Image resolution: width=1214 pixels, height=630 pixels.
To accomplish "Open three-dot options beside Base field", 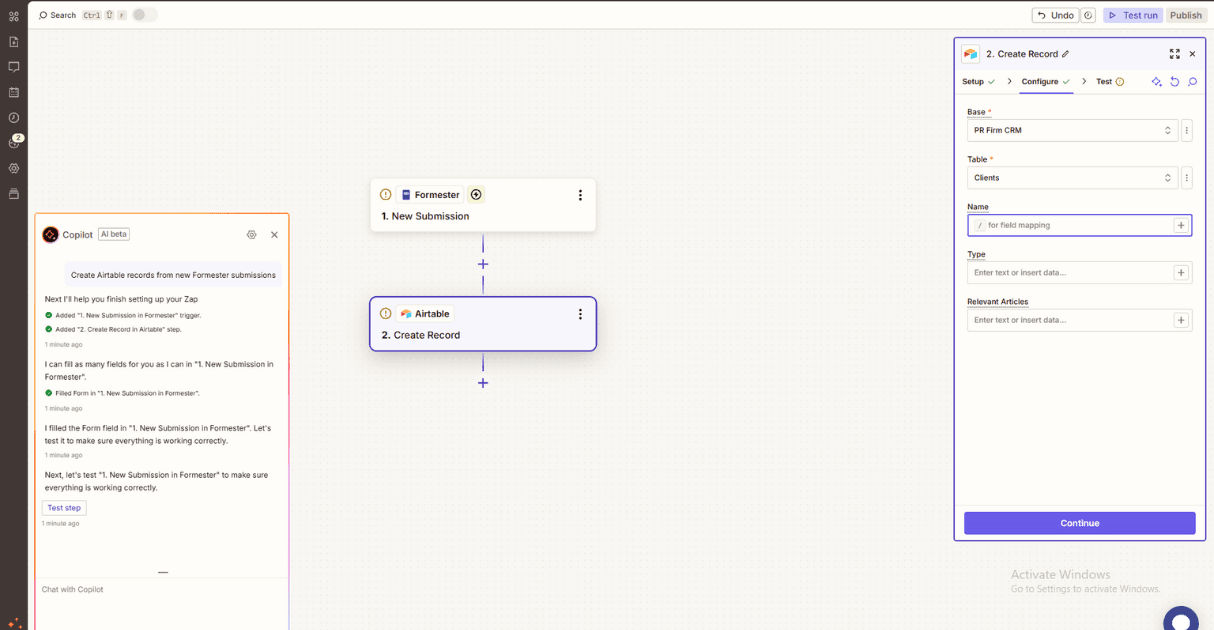I will 1187,130.
